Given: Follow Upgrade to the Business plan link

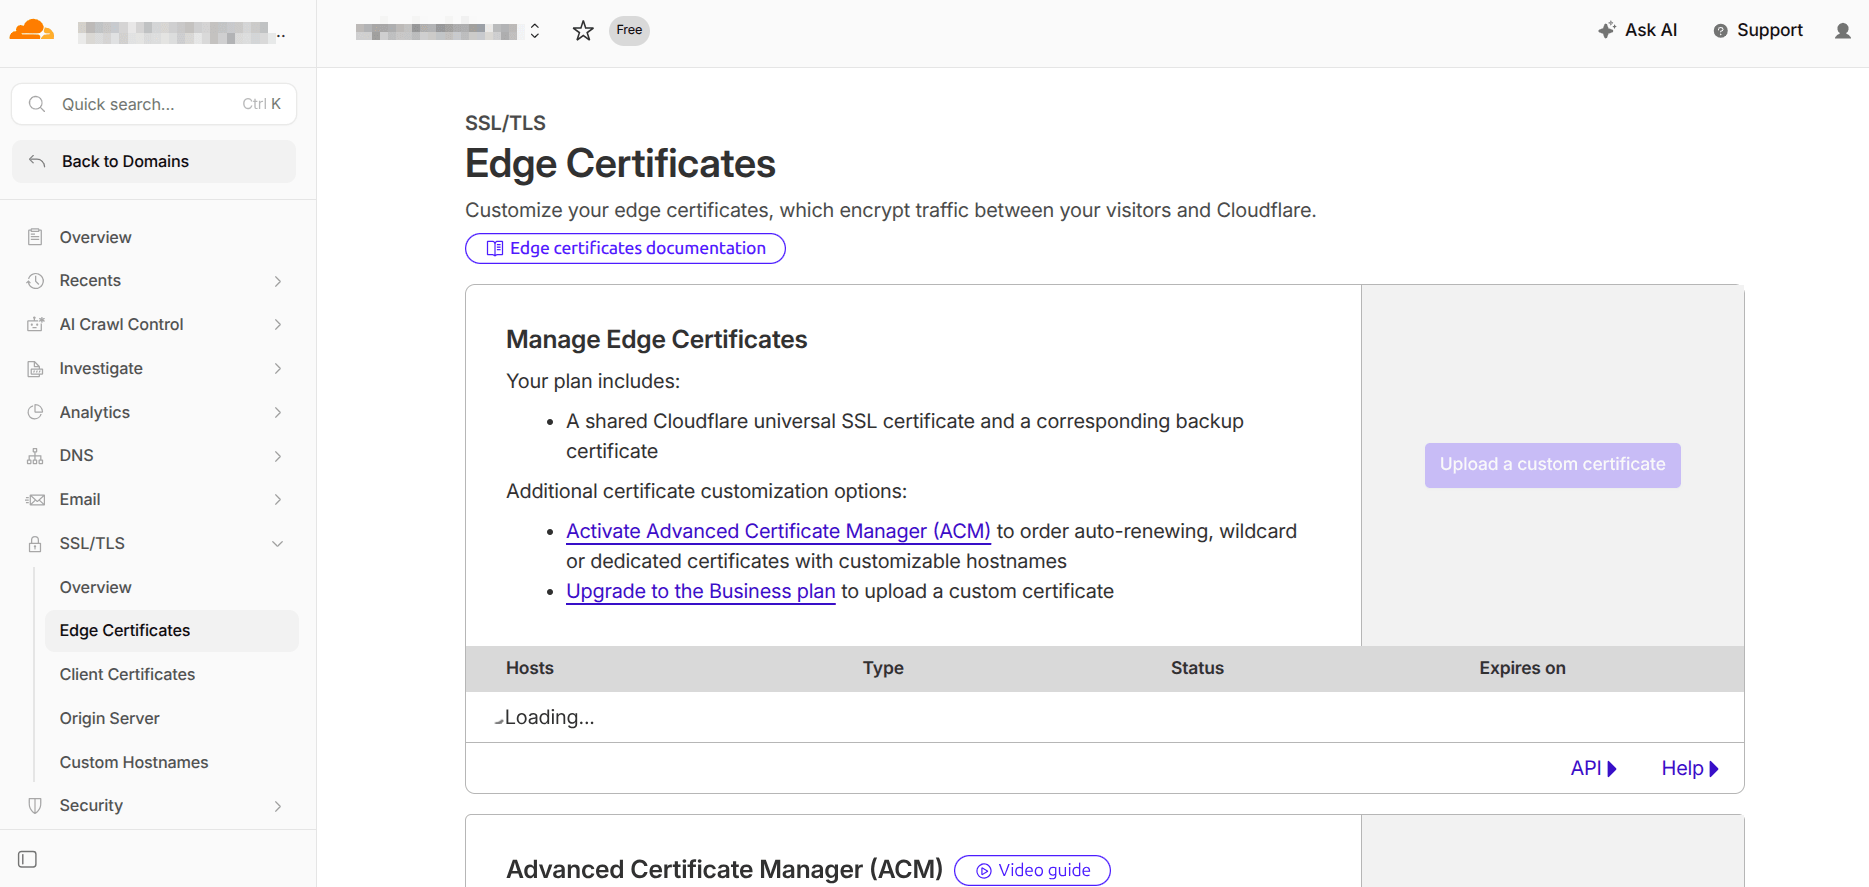Looking at the screenshot, I should pyautogui.click(x=701, y=591).
